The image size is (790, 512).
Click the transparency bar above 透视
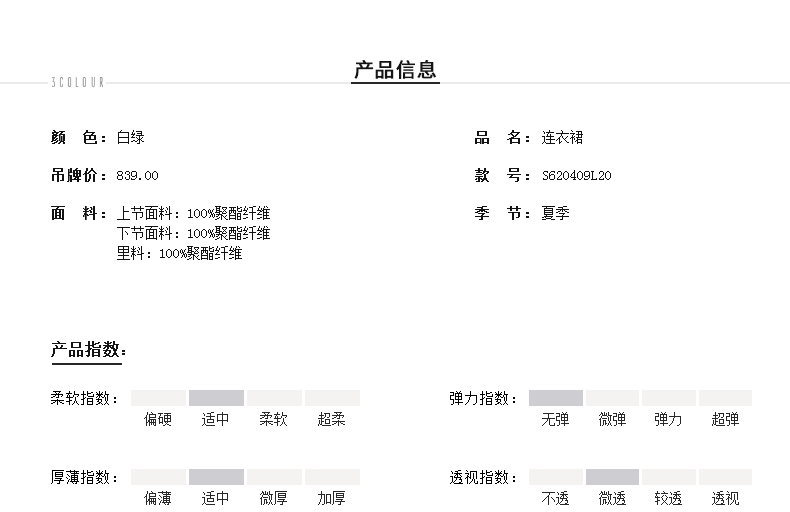tap(726, 477)
